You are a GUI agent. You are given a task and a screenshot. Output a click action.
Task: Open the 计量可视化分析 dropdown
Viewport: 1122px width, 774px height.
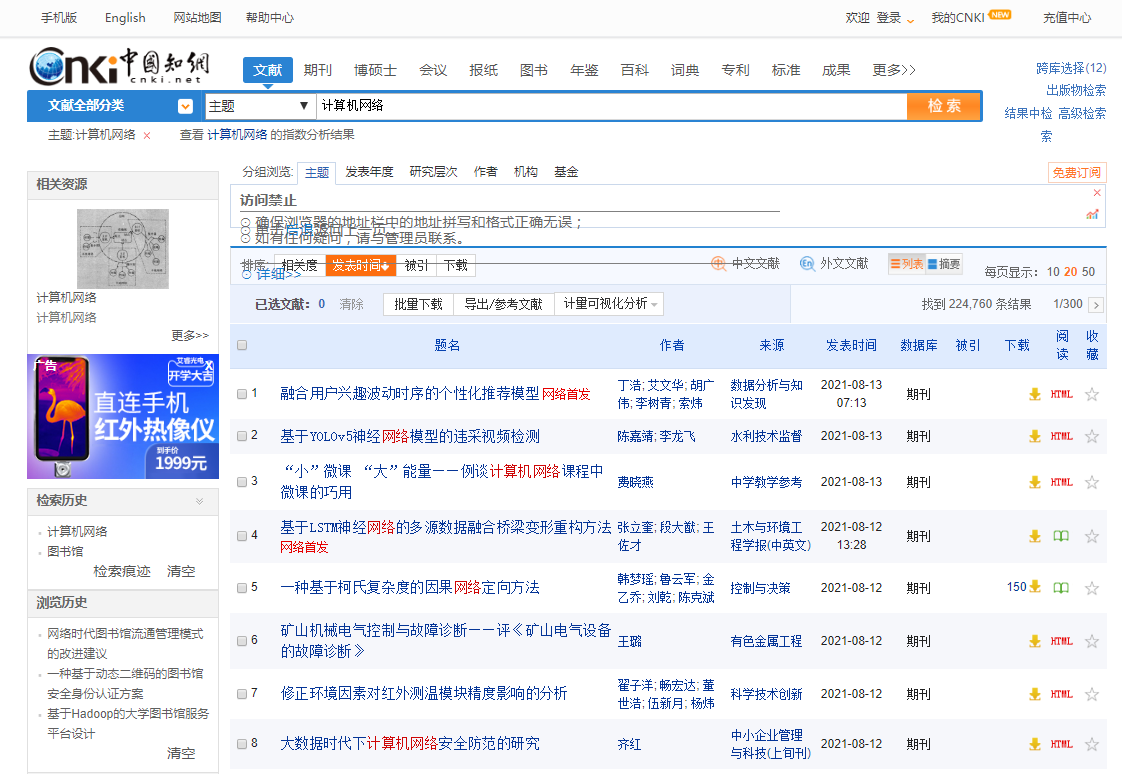point(609,304)
